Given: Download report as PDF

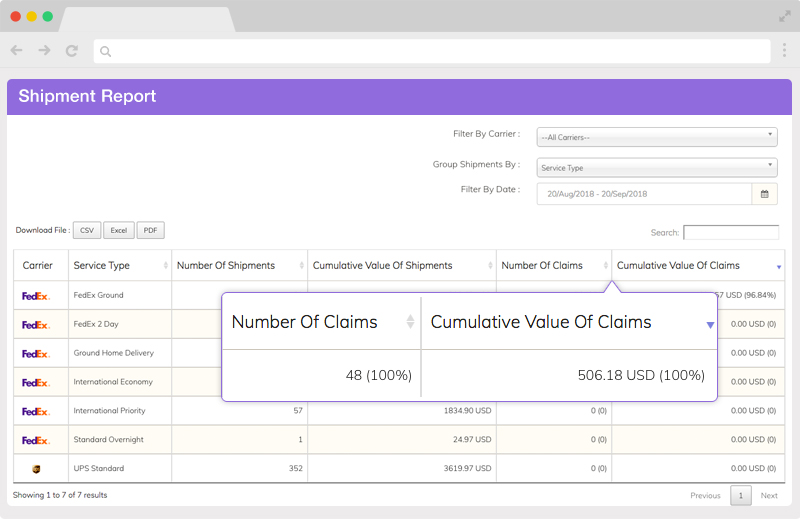Looking at the screenshot, I should click(151, 230).
